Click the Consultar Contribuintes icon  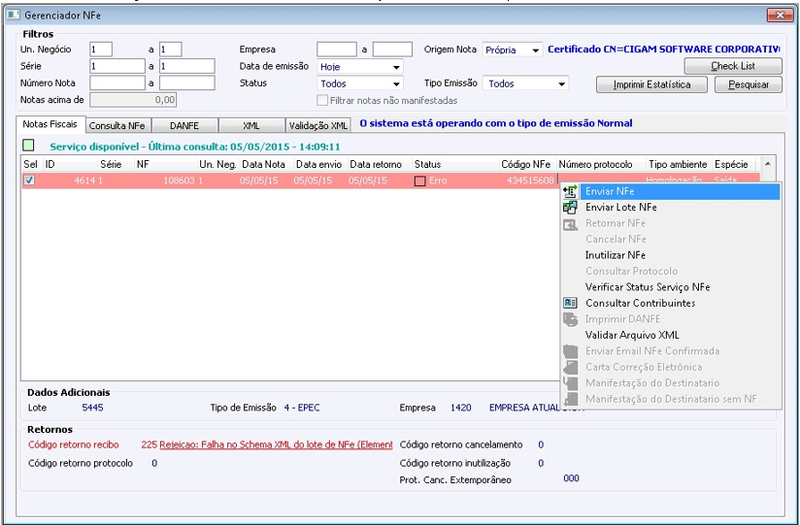(569, 303)
